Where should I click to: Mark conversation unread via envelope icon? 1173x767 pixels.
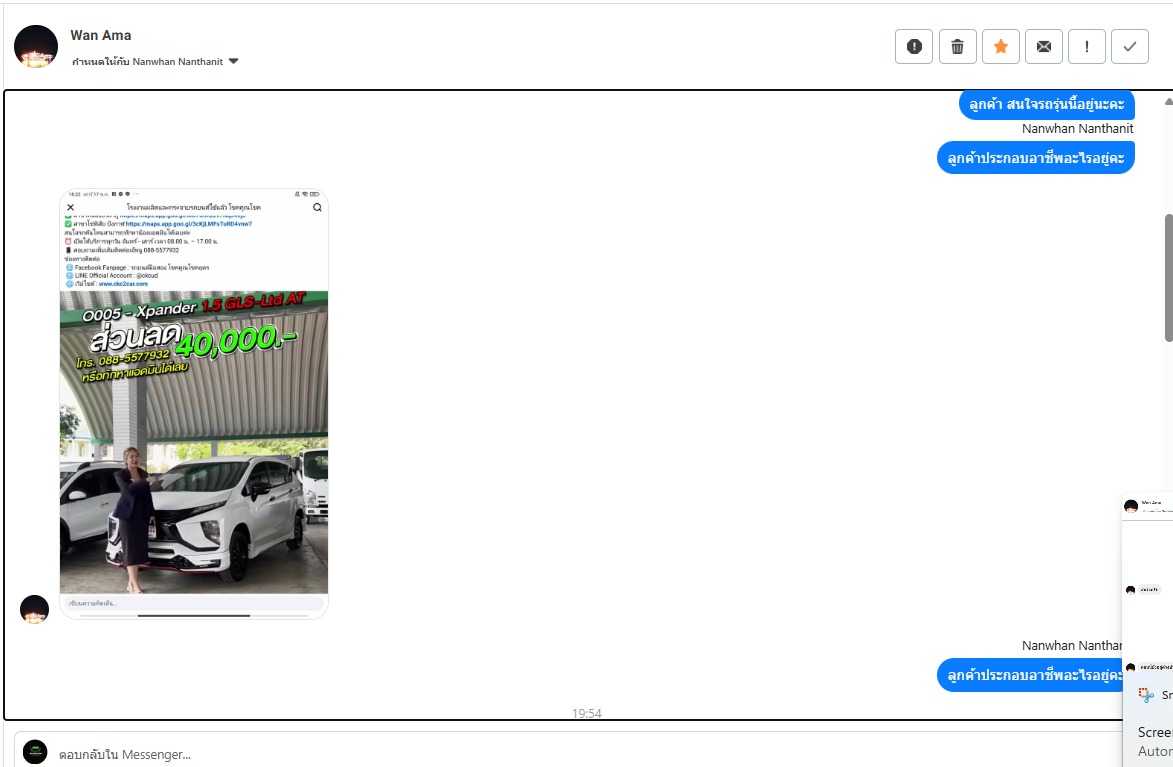pos(1044,46)
